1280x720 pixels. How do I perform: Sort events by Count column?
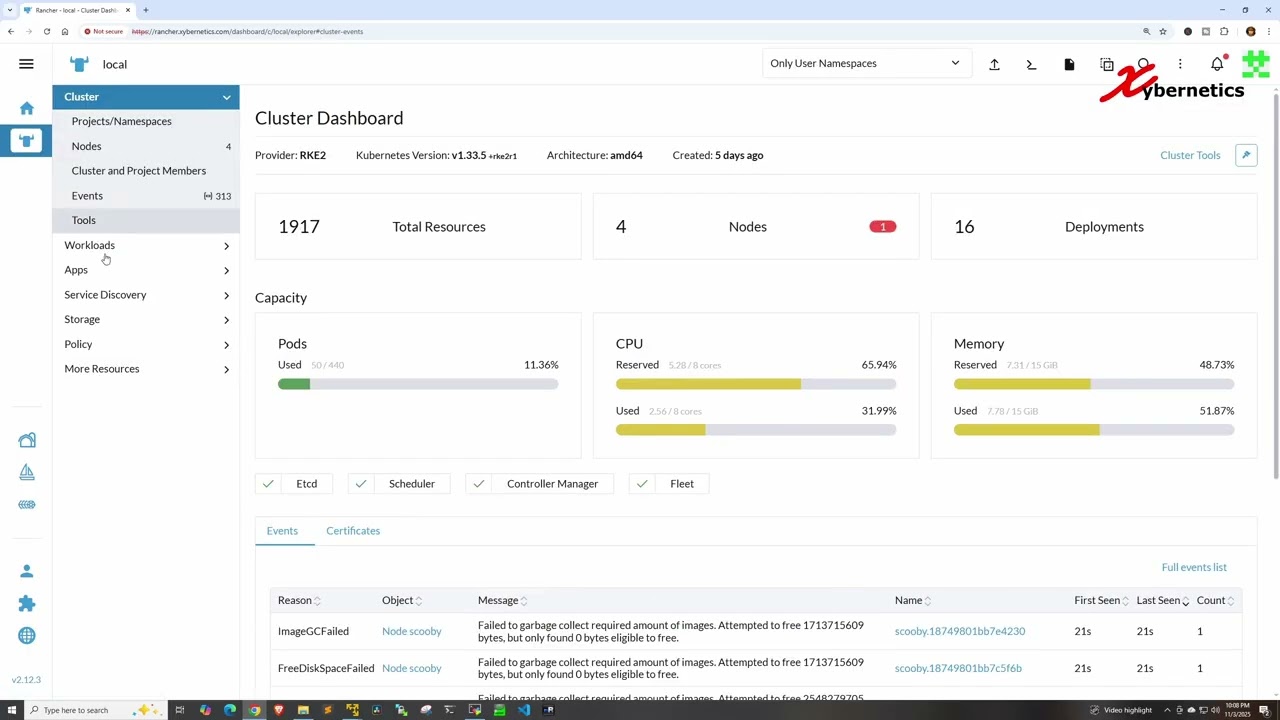click(1215, 600)
